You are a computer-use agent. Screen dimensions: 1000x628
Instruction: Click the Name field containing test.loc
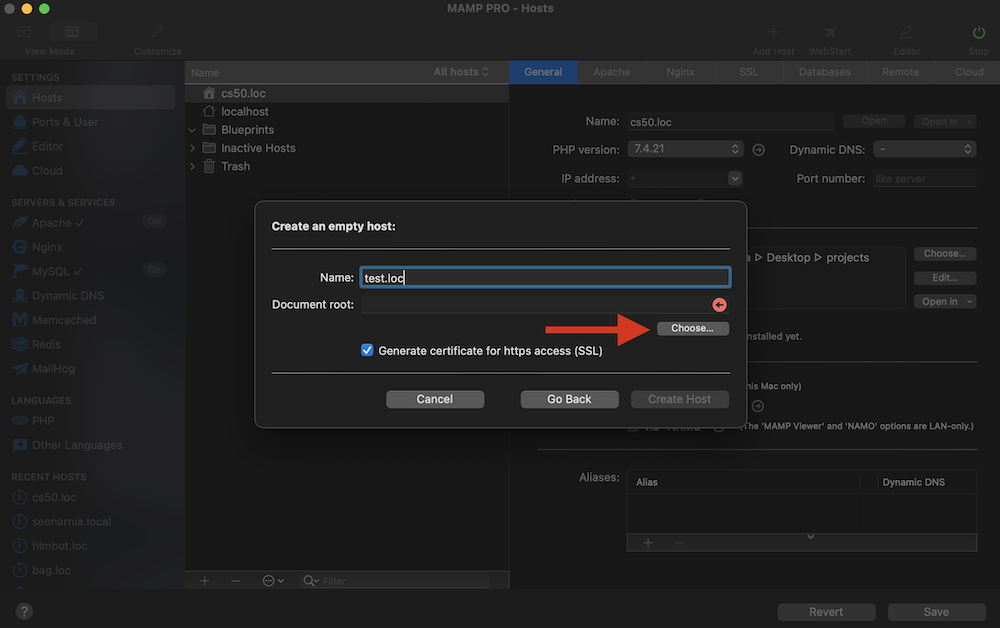click(x=545, y=278)
